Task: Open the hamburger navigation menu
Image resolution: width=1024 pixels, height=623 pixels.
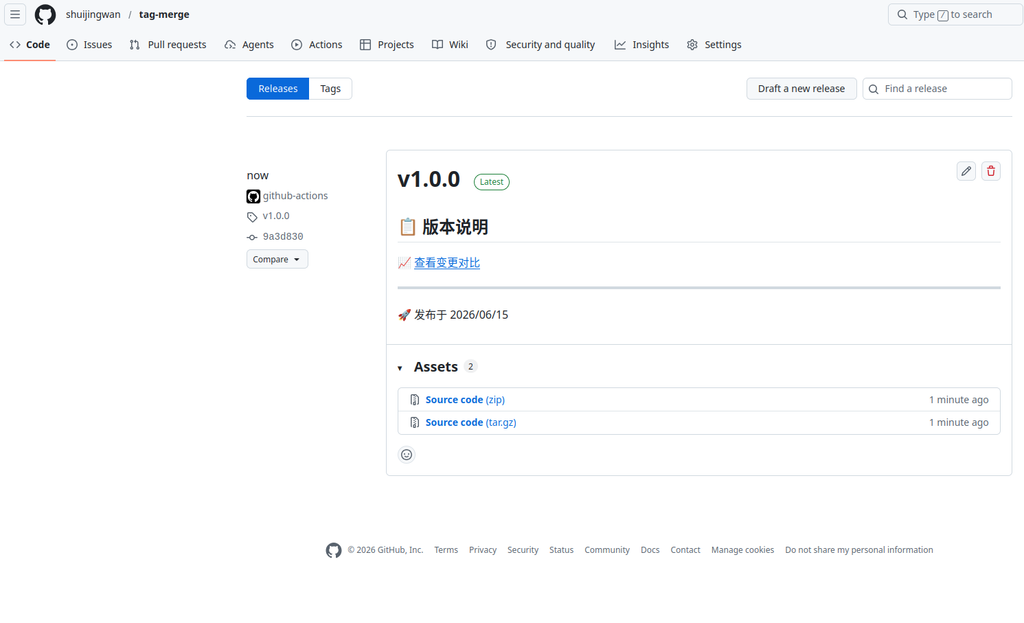Action: [x=15, y=14]
